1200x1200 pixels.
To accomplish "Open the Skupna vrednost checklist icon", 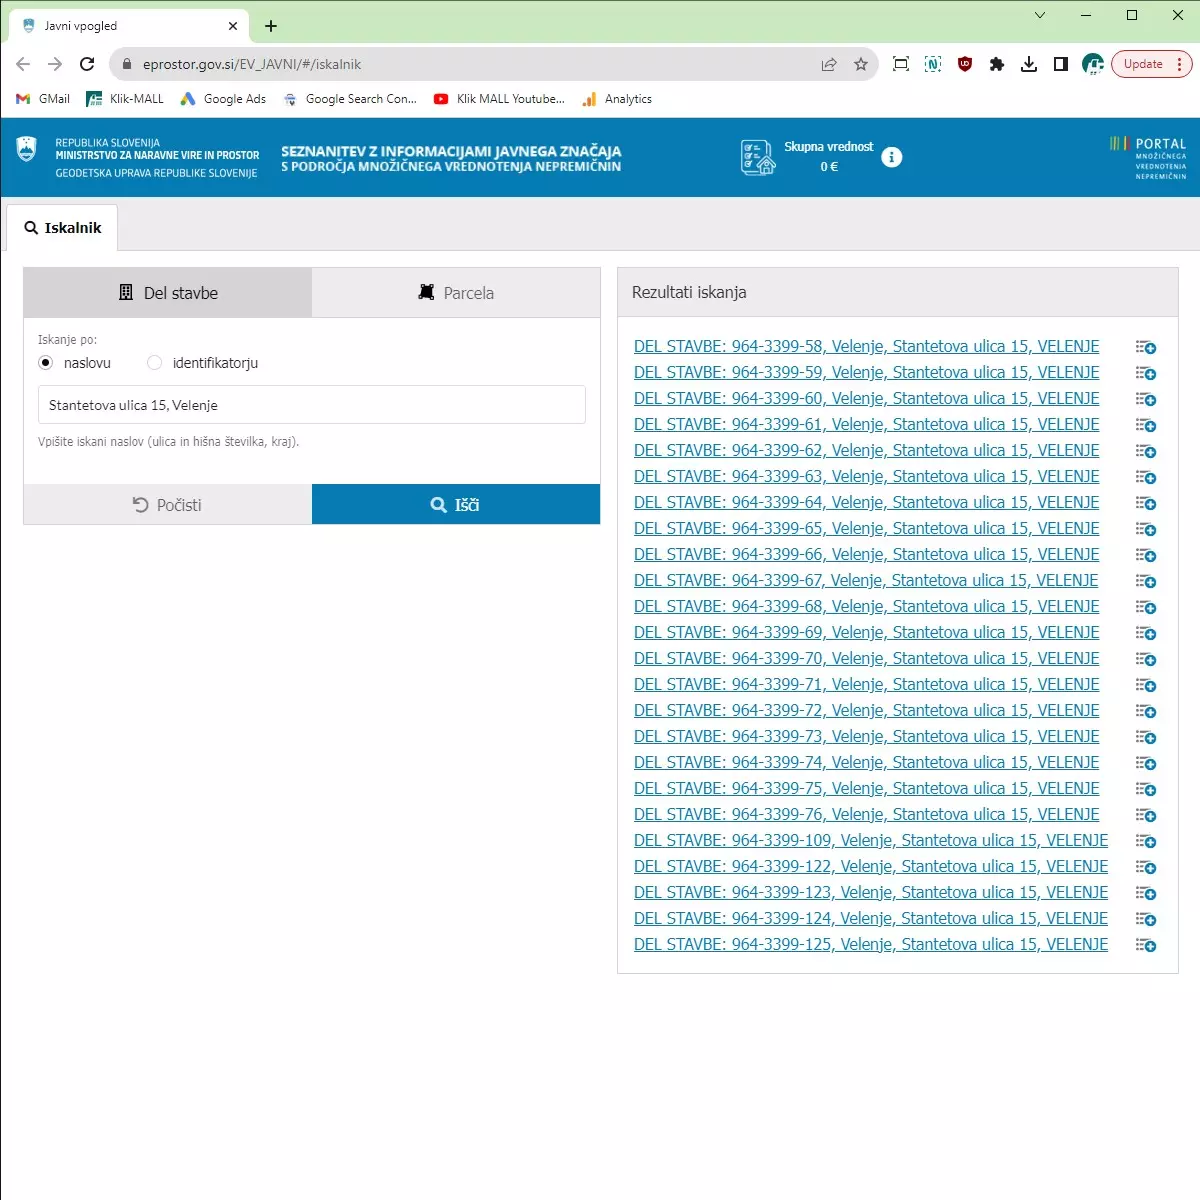I will tap(757, 158).
